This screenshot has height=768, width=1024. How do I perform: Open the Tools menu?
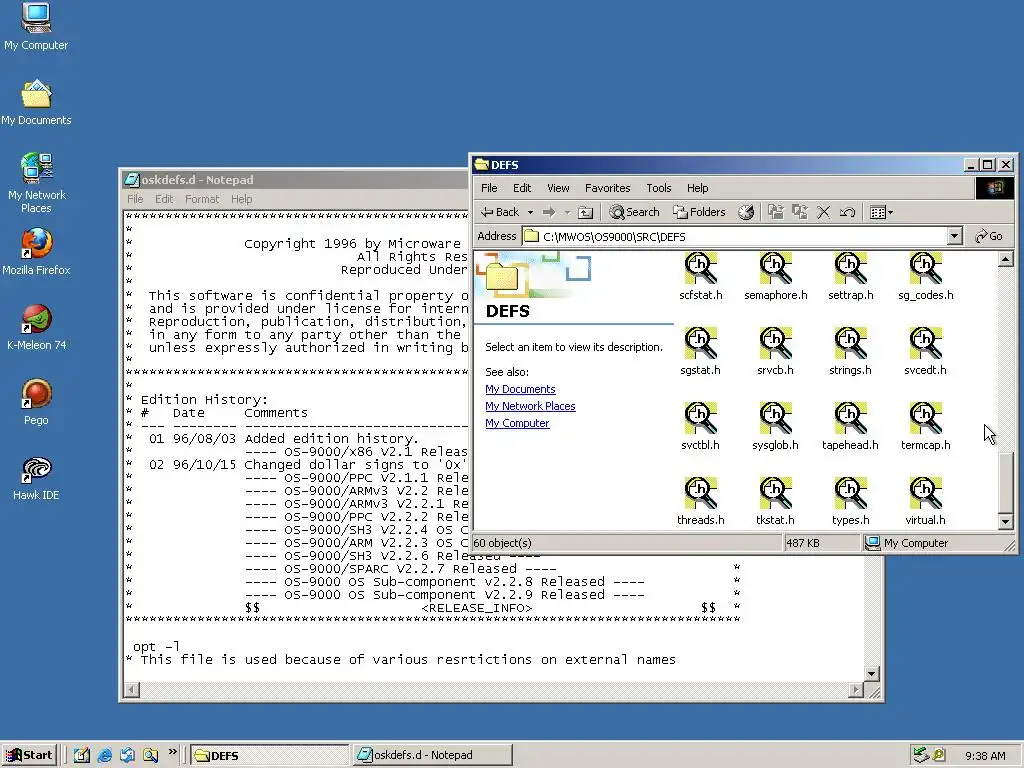659,188
